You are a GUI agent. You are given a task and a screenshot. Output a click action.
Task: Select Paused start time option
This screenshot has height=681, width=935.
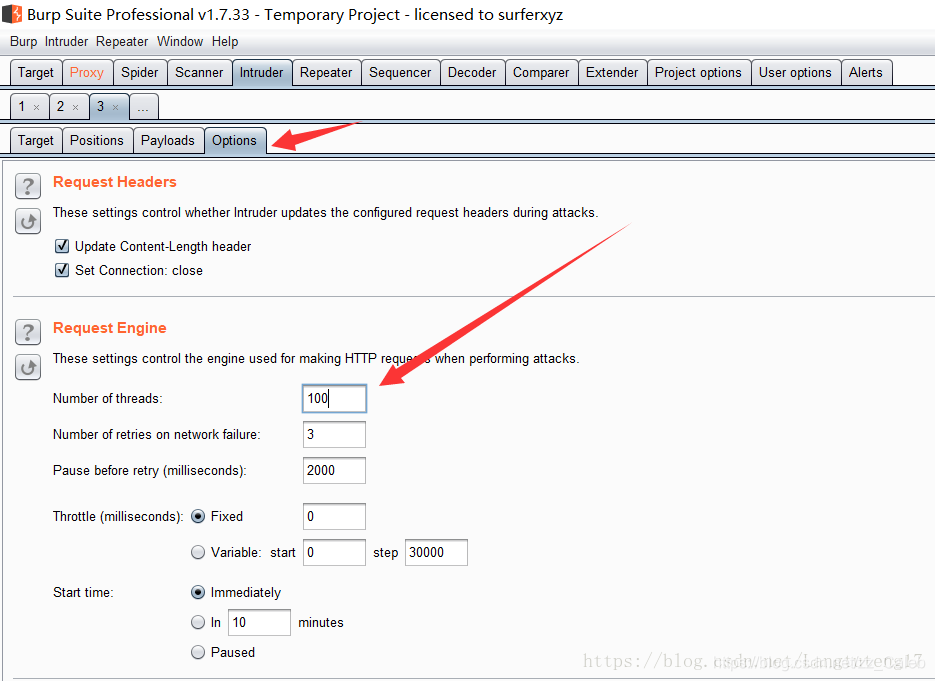[198, 652]
